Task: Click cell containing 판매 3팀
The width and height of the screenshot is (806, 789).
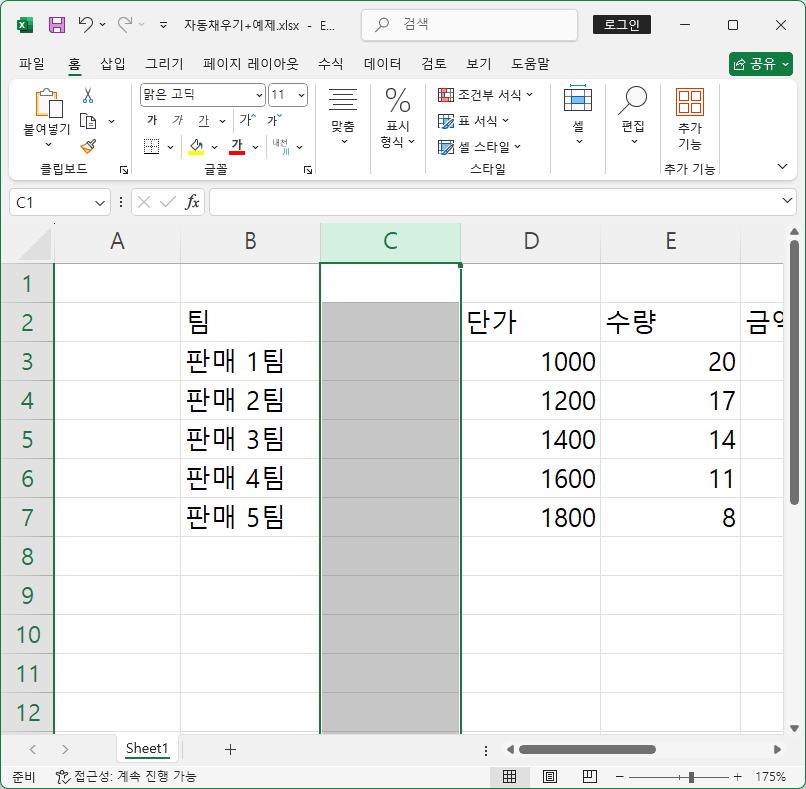Action: [x=250, y=439]
